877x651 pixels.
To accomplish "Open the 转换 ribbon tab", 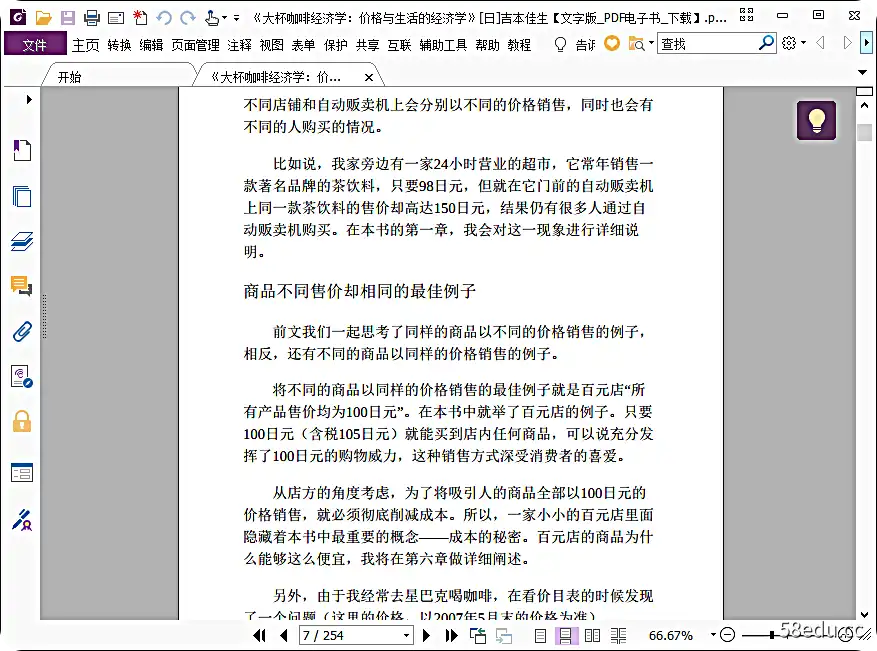I will click(x=119, y=45).
